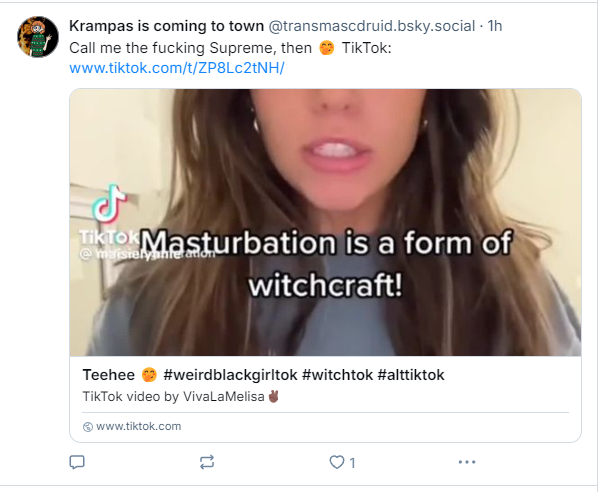The width and height of the screenshot is (608, 492).
Task: Click the face emoji in the post text
Action: click(x=326, y=48)
